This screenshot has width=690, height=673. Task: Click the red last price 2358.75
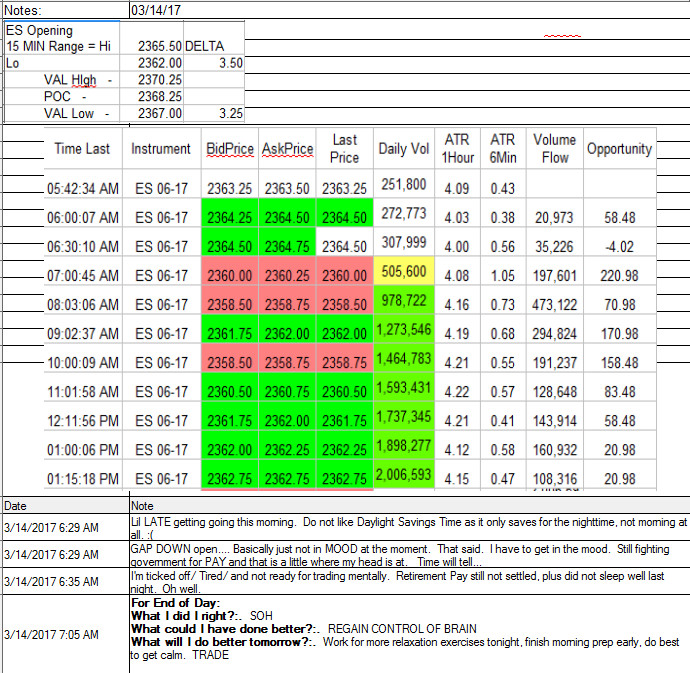point(345,358)
